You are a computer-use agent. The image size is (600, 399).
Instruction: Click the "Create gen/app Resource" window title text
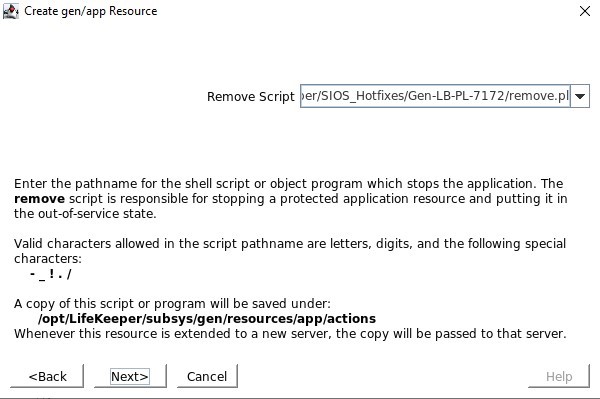(91, 11)
